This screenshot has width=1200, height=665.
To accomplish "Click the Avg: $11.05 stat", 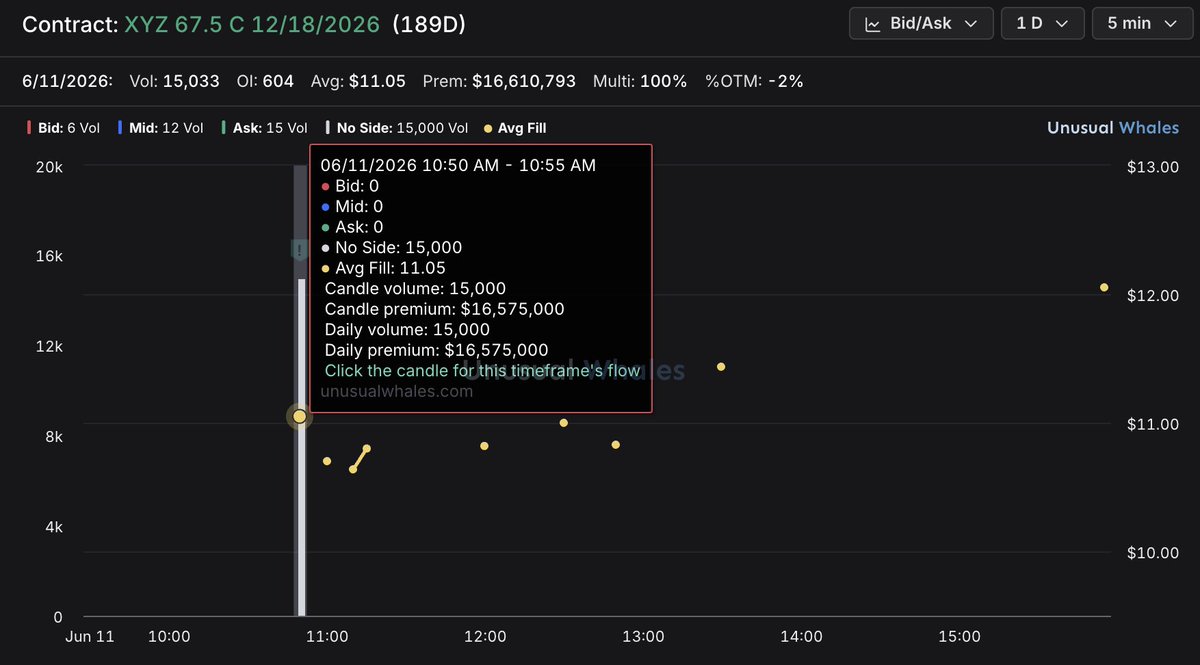I will (358, 81).
